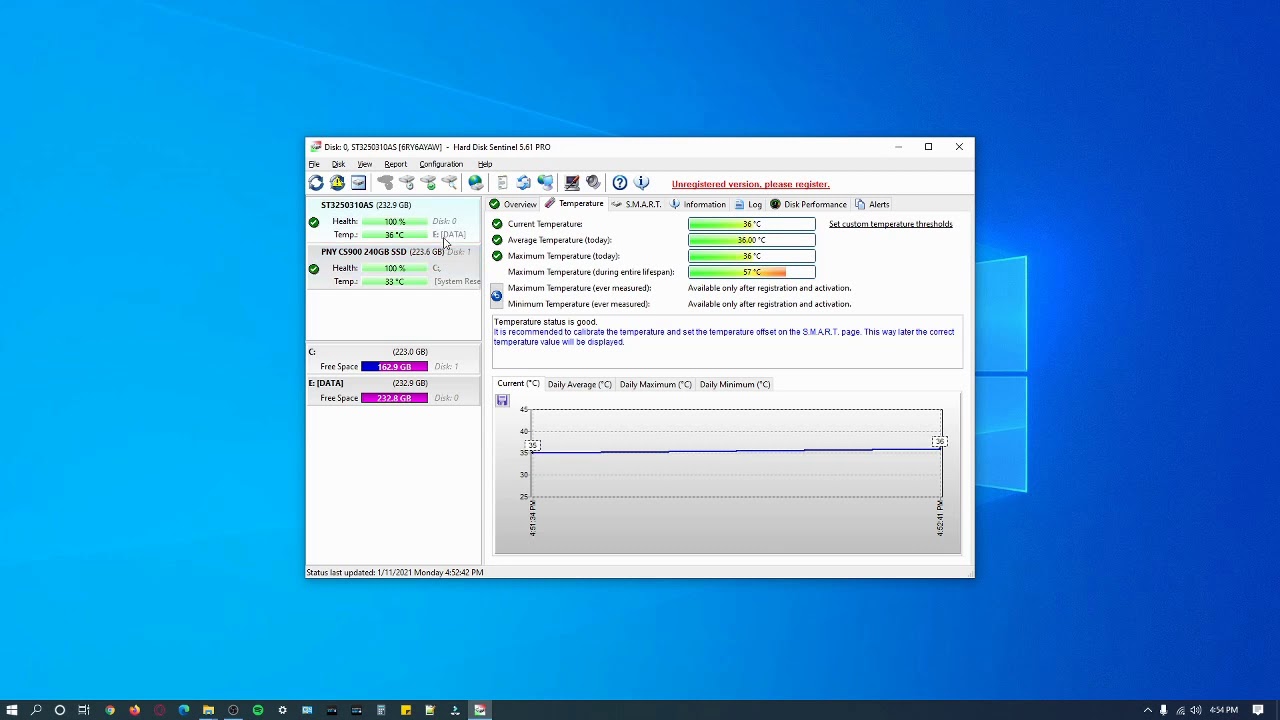
Task: Select the Temperature tab
Action: 574,204
